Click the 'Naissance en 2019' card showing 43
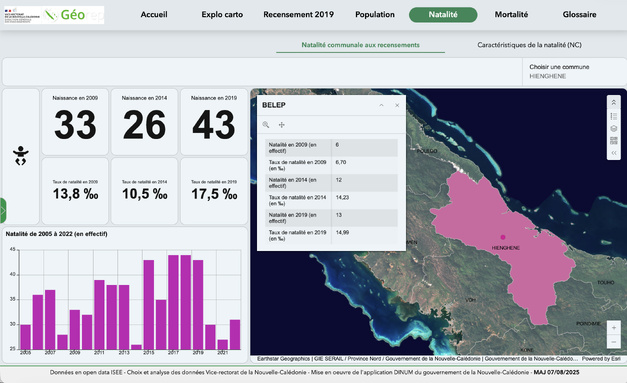The image size is (627, 383). [214, 122]
